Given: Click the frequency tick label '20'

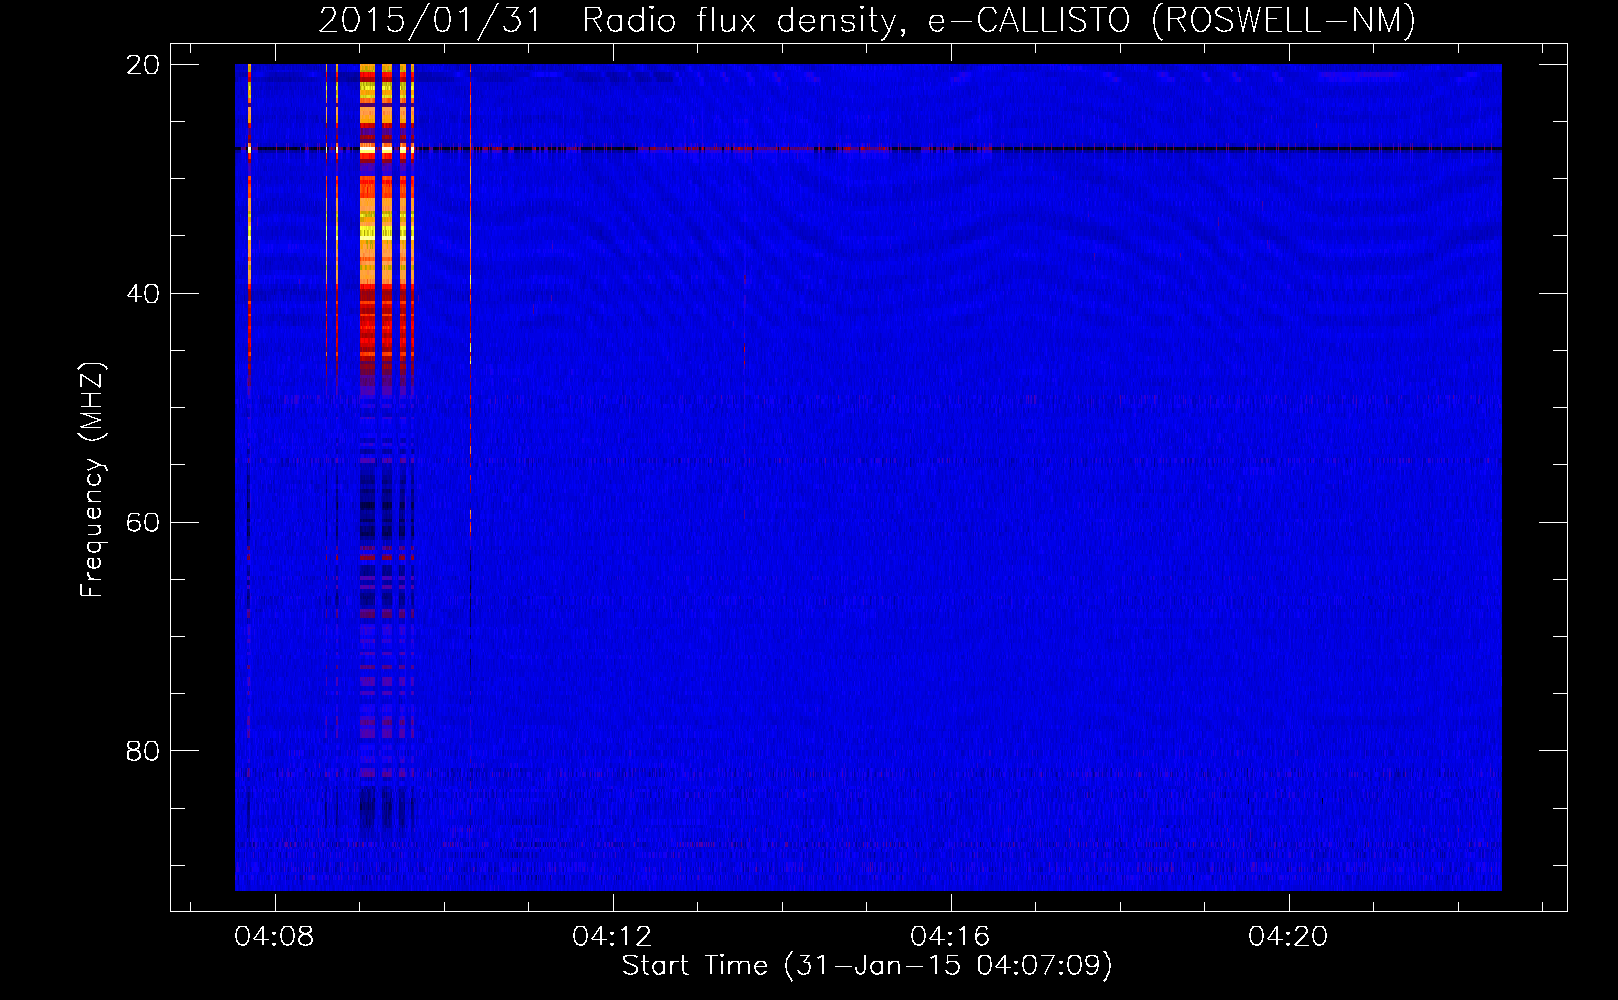Looking at the screenshot, I should point(143,65).
